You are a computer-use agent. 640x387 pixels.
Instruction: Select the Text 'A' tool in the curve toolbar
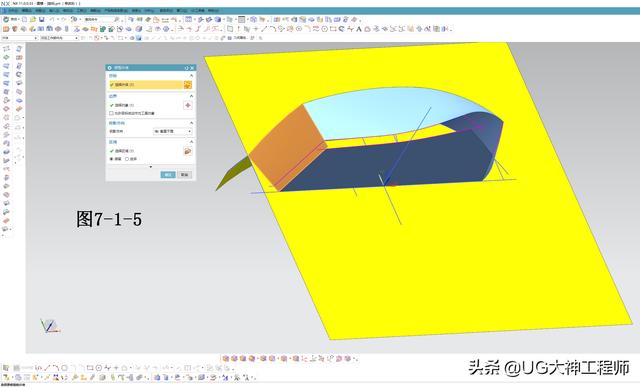coord(359,29)
